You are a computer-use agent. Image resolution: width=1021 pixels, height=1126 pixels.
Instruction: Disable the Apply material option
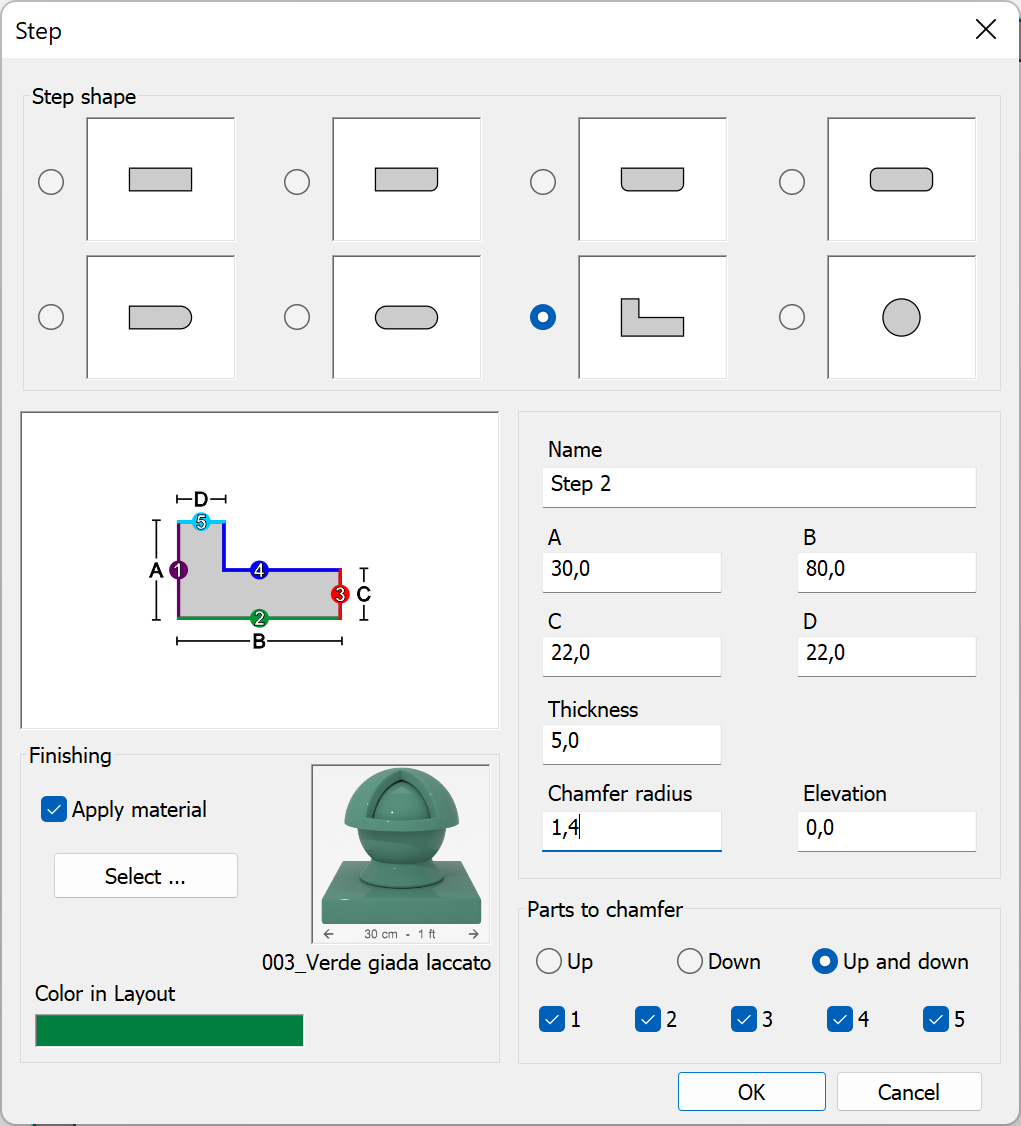53,809
